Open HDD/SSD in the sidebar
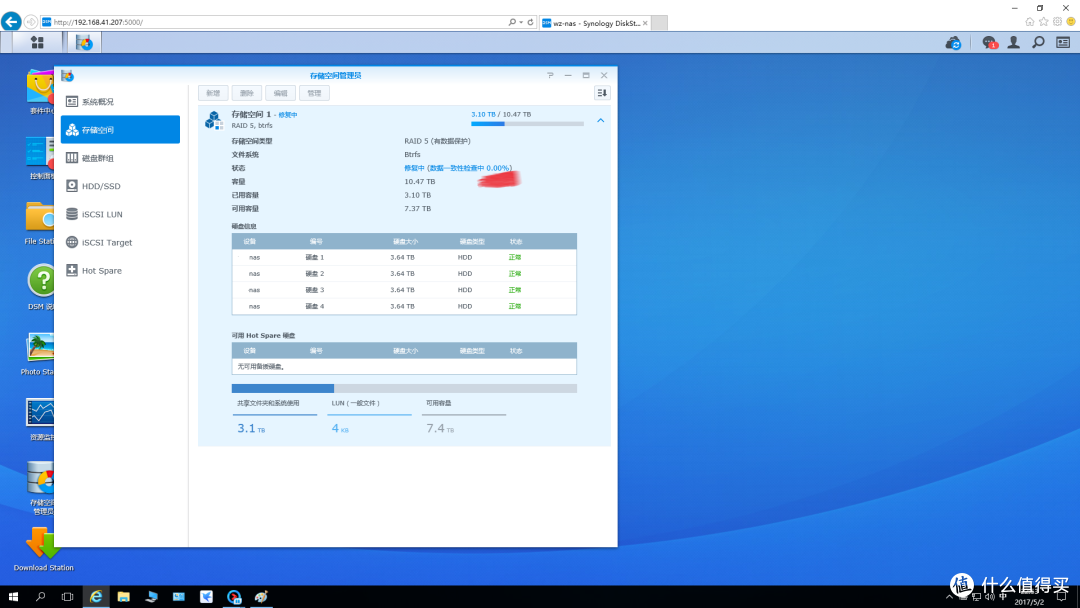This screenshot has height=608, width=1080. [121, 186]
